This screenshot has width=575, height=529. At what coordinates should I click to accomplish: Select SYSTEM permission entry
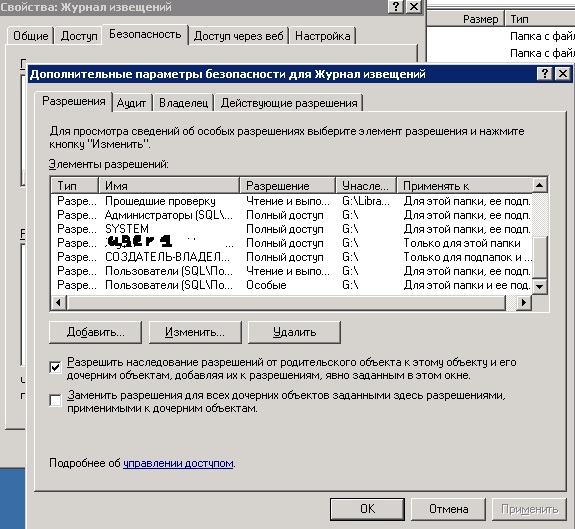(x=292, y=229)
